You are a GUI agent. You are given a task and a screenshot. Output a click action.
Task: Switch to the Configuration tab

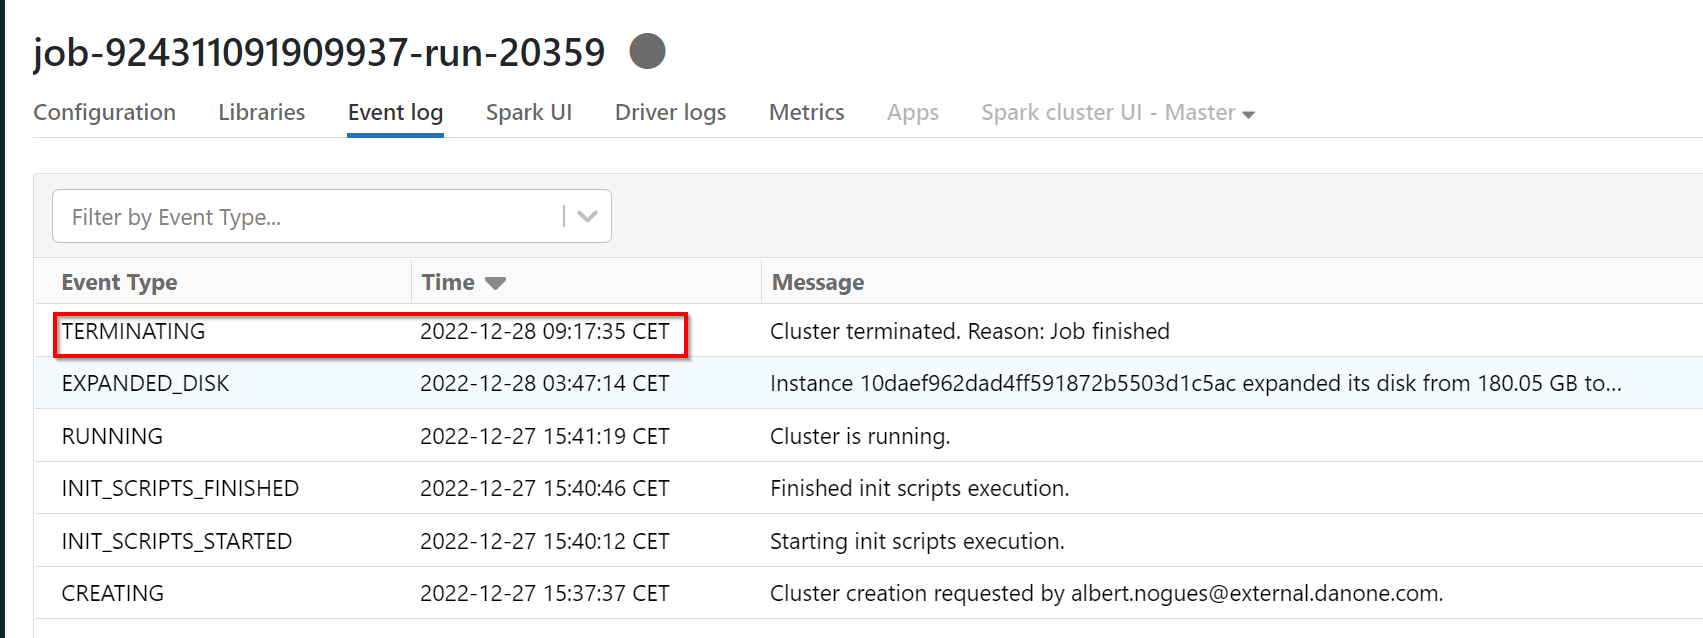point(104,112)
